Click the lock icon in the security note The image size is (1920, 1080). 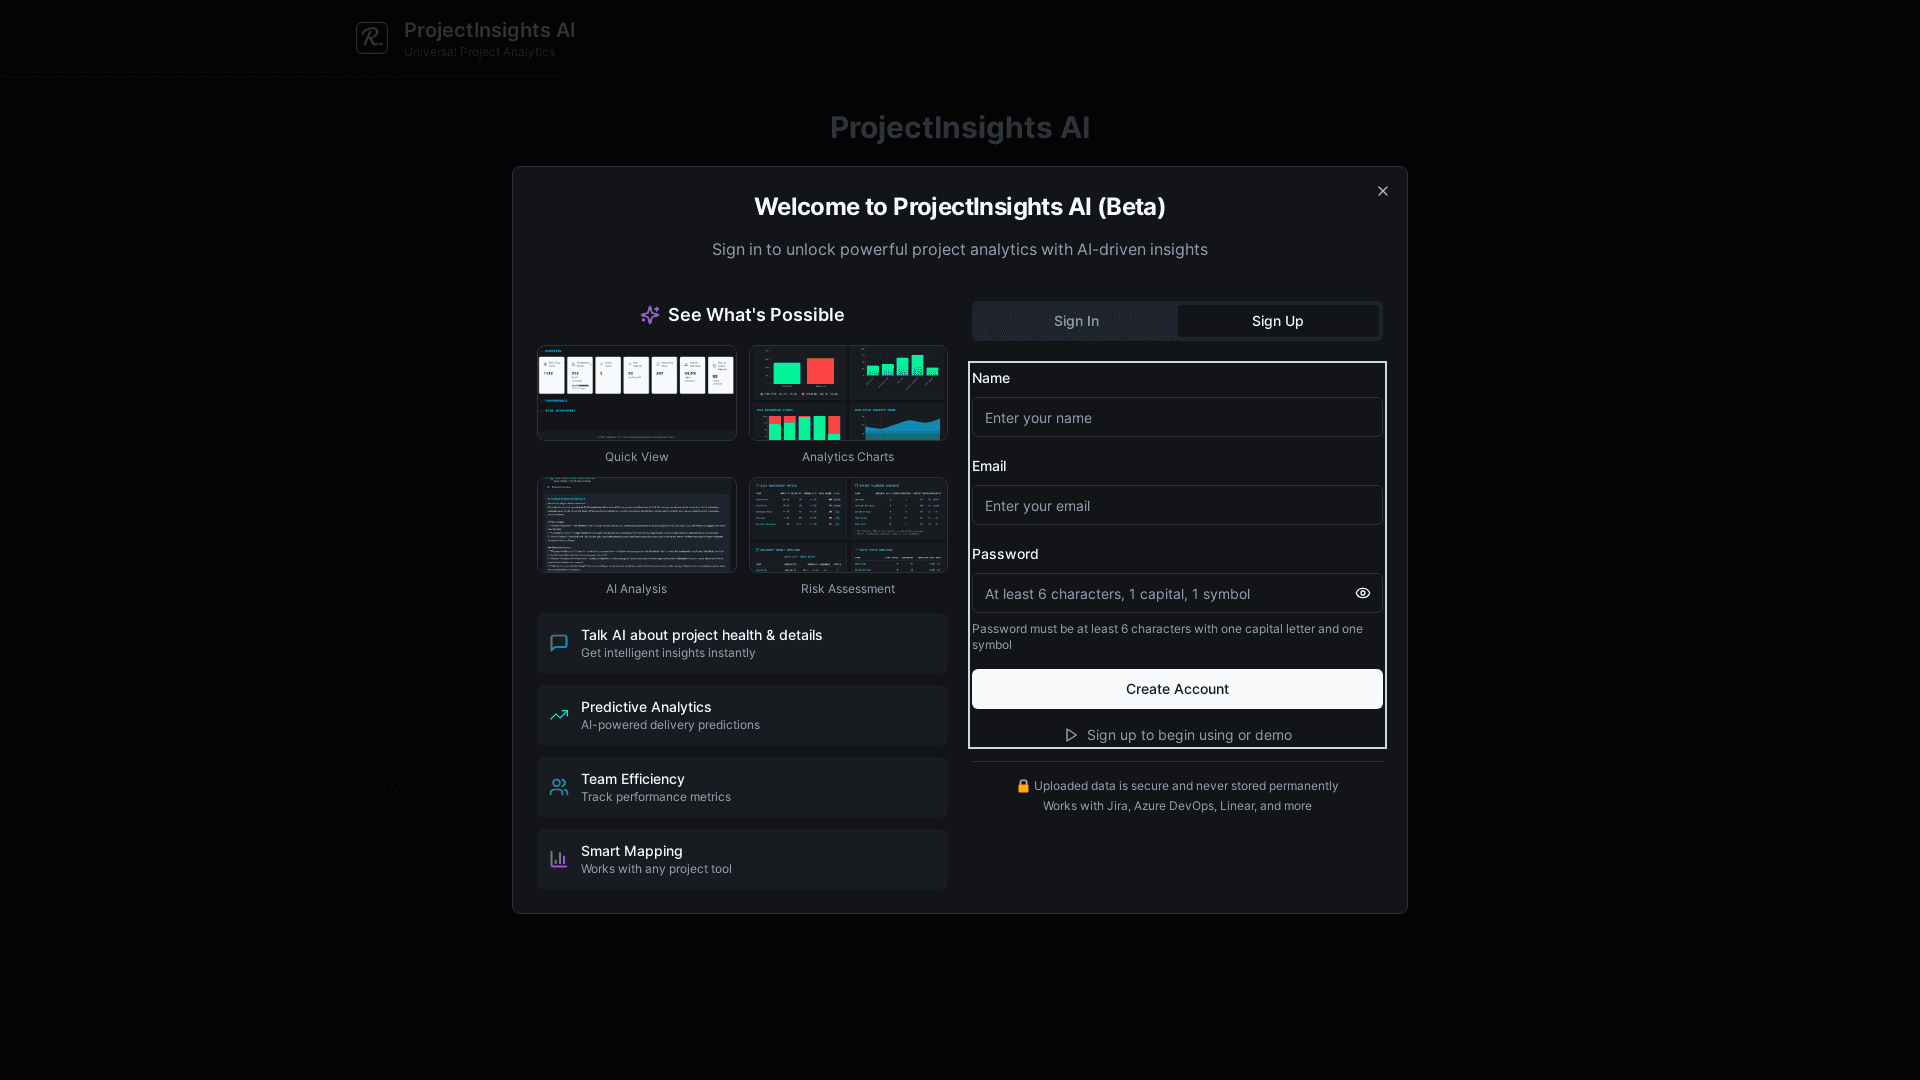click(1023, 786)
